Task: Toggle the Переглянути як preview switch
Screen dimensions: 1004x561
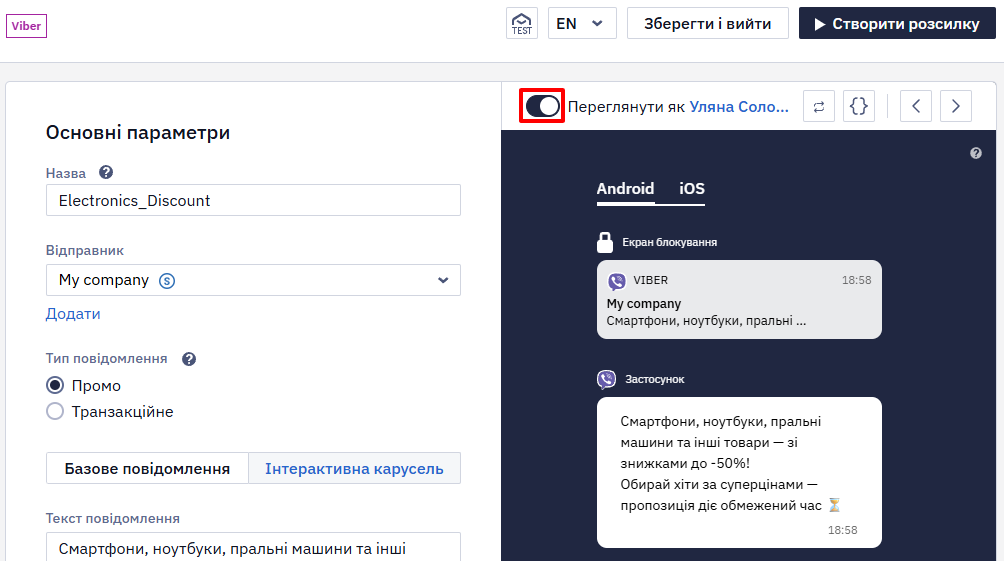Action: pyautogui.click(x=542, y=106)
